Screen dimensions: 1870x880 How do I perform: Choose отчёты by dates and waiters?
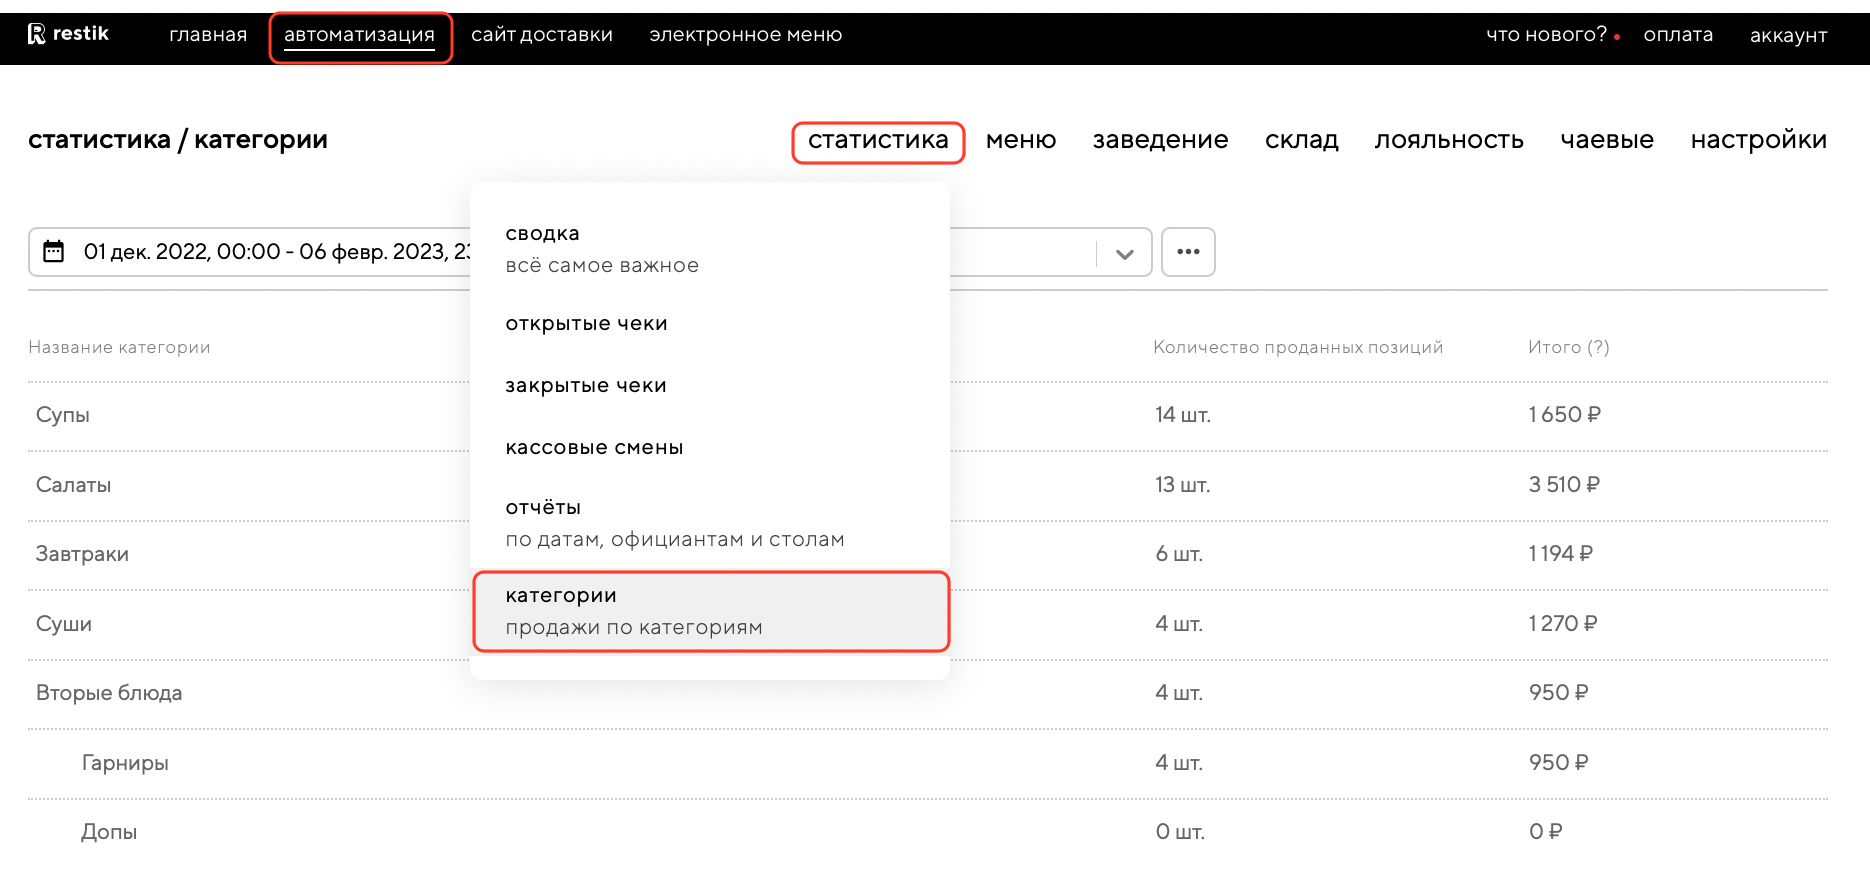pyautogui.click(x=543, y=508)
